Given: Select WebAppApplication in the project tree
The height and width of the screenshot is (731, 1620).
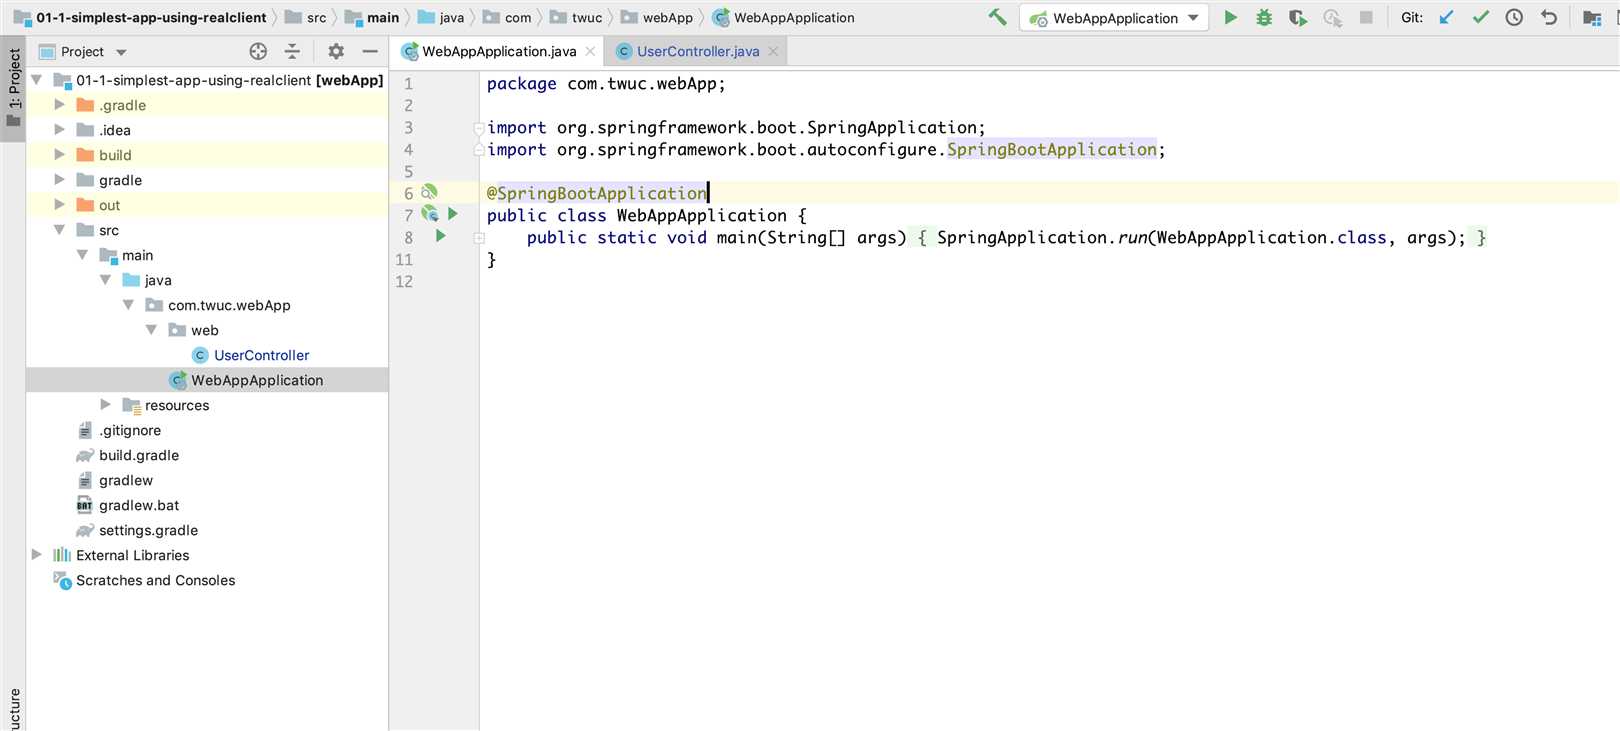Looking at the screenshot, I should [x=257, y=380].
